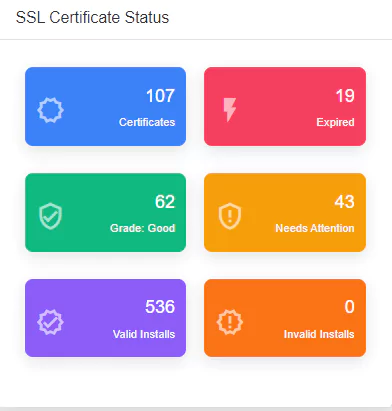392x411 pixels.
Task: Click the number 107 on blue card
Action: (160, 96)
